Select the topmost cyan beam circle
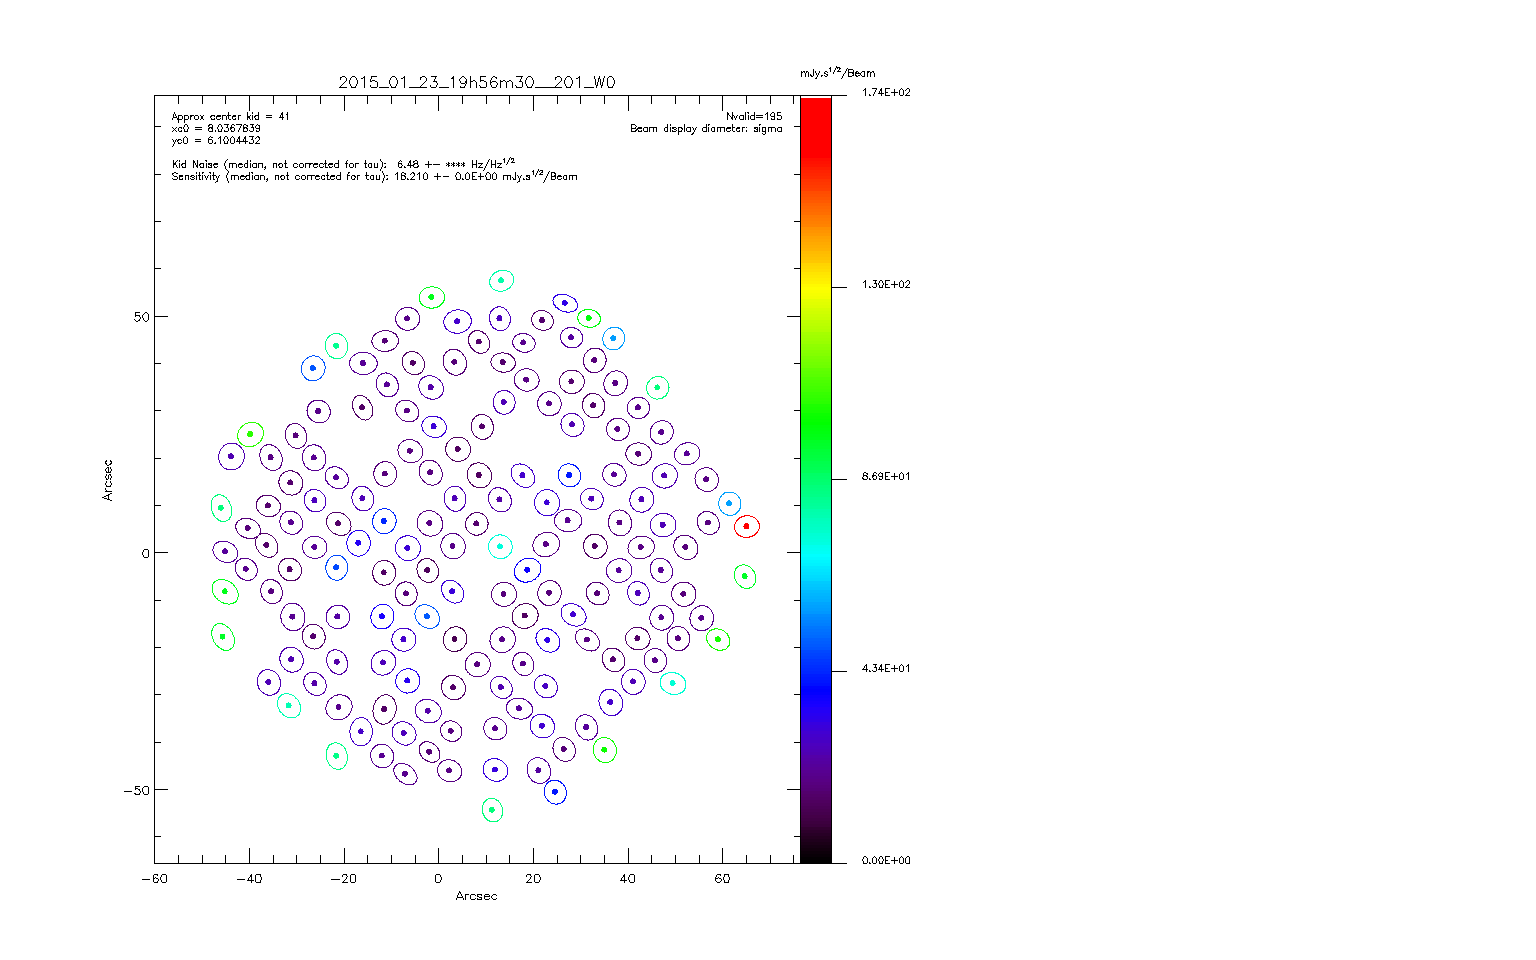 coord(501,281)
